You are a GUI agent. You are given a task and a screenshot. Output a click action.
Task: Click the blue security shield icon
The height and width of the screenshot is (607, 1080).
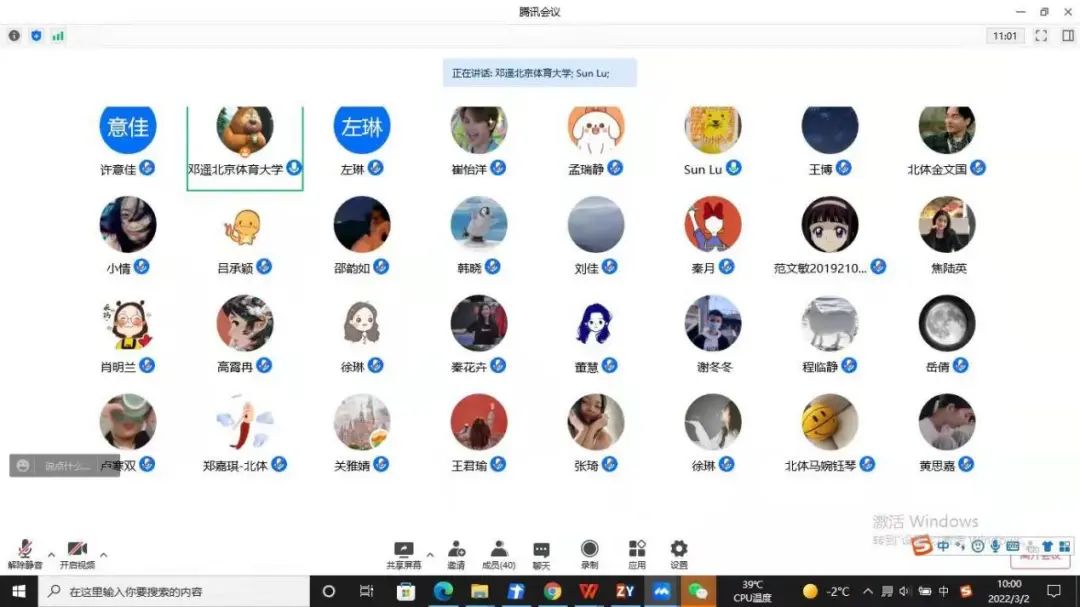point(37,36)
